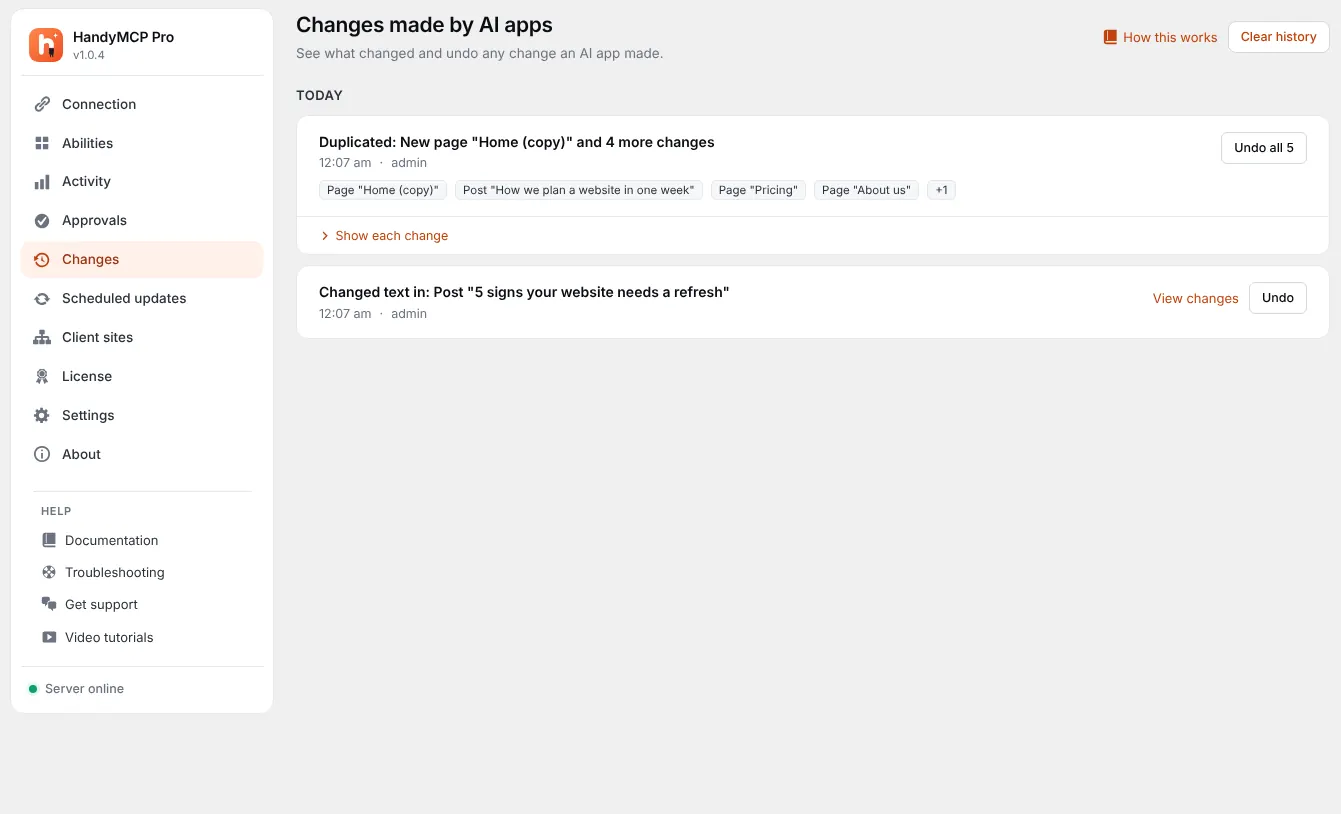Click the Page "About us" tag

coord(866,190)
